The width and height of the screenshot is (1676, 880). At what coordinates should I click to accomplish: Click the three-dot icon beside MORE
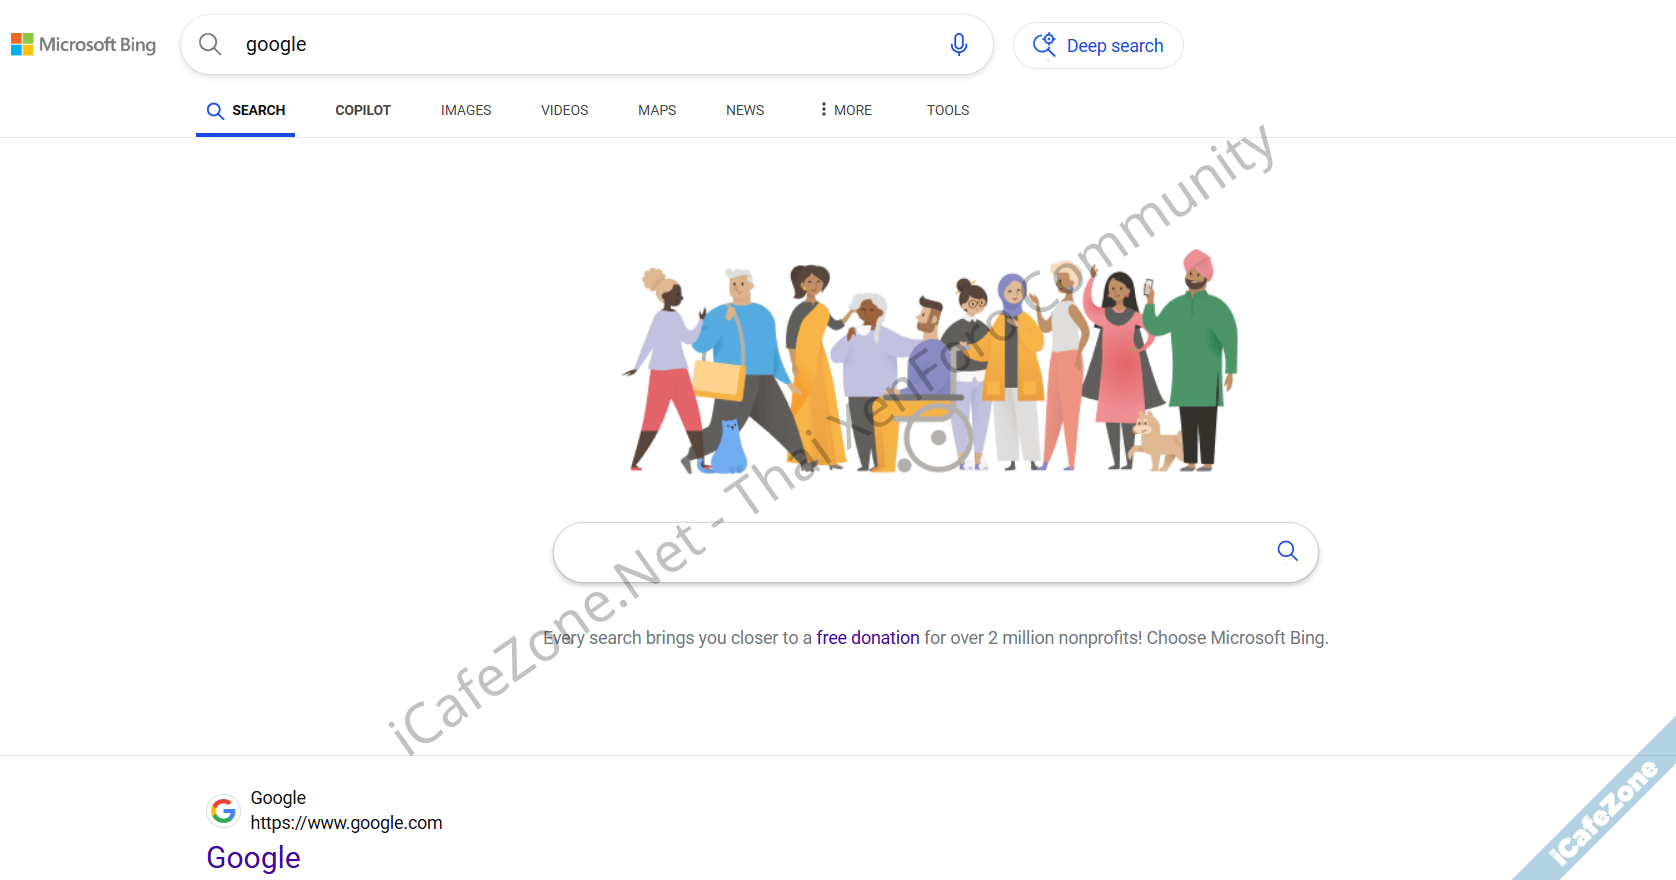(823, 109)
